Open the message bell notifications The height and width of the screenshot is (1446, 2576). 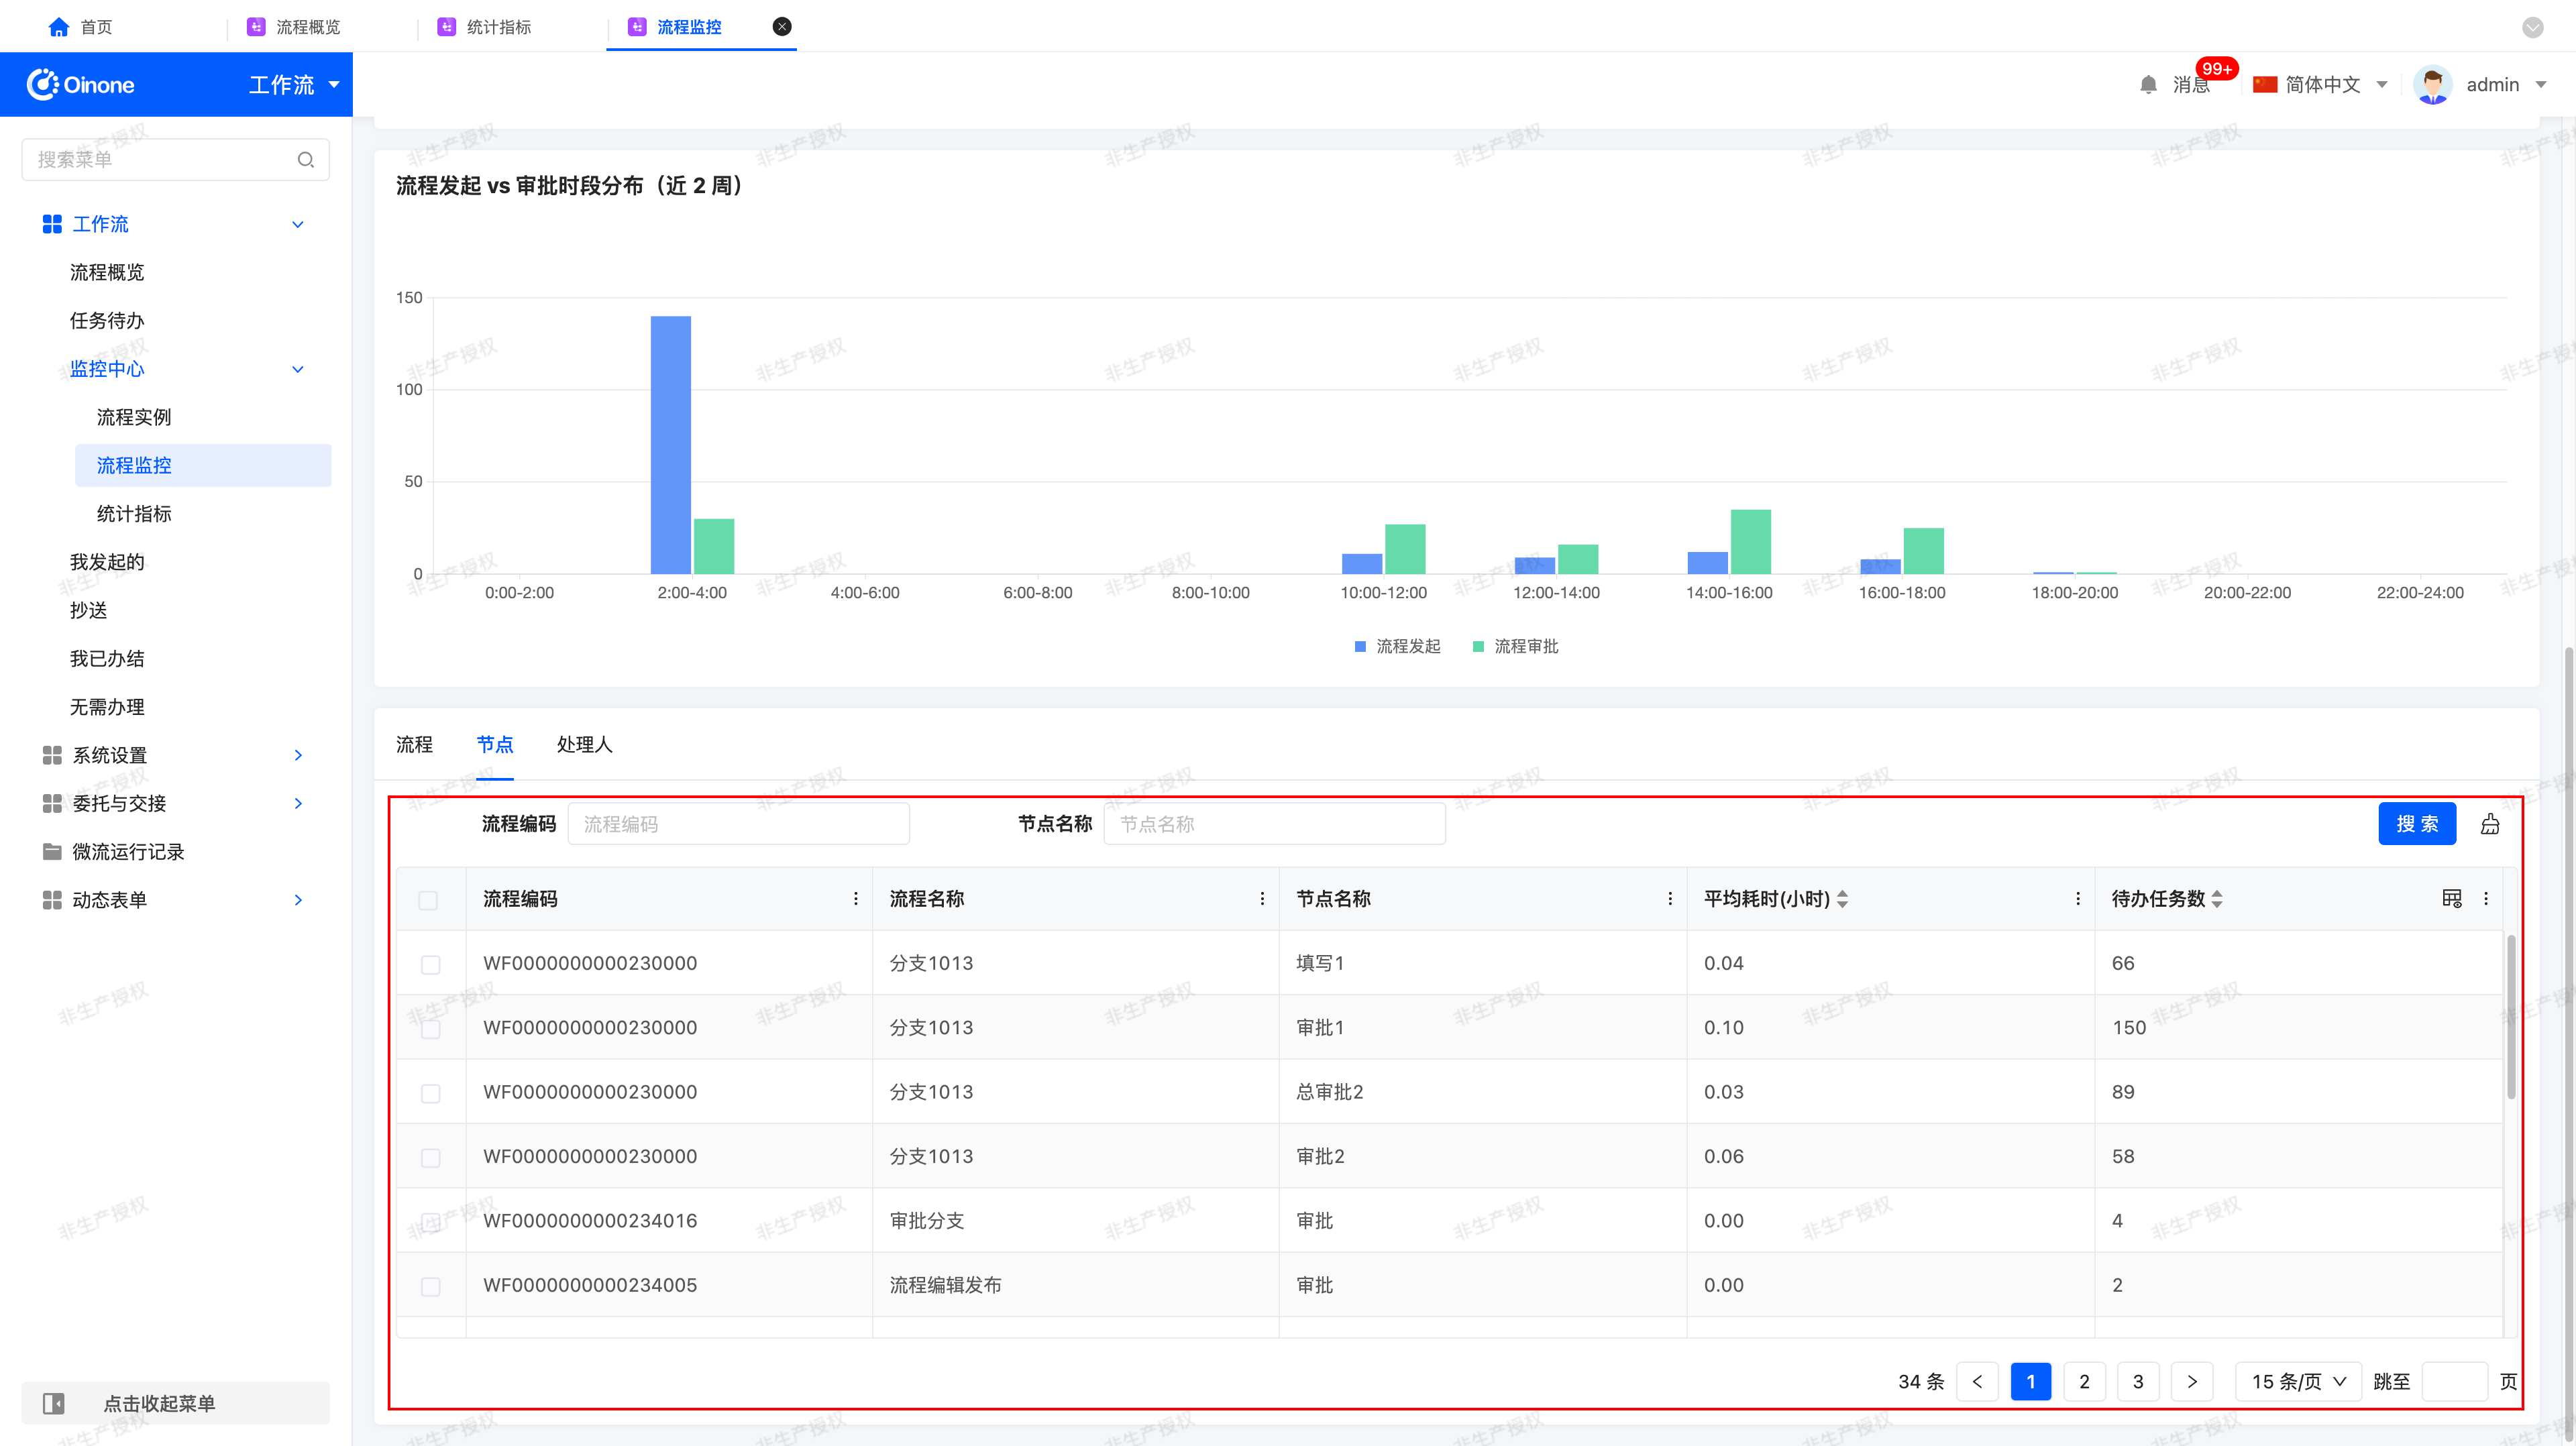[2148, 85]
